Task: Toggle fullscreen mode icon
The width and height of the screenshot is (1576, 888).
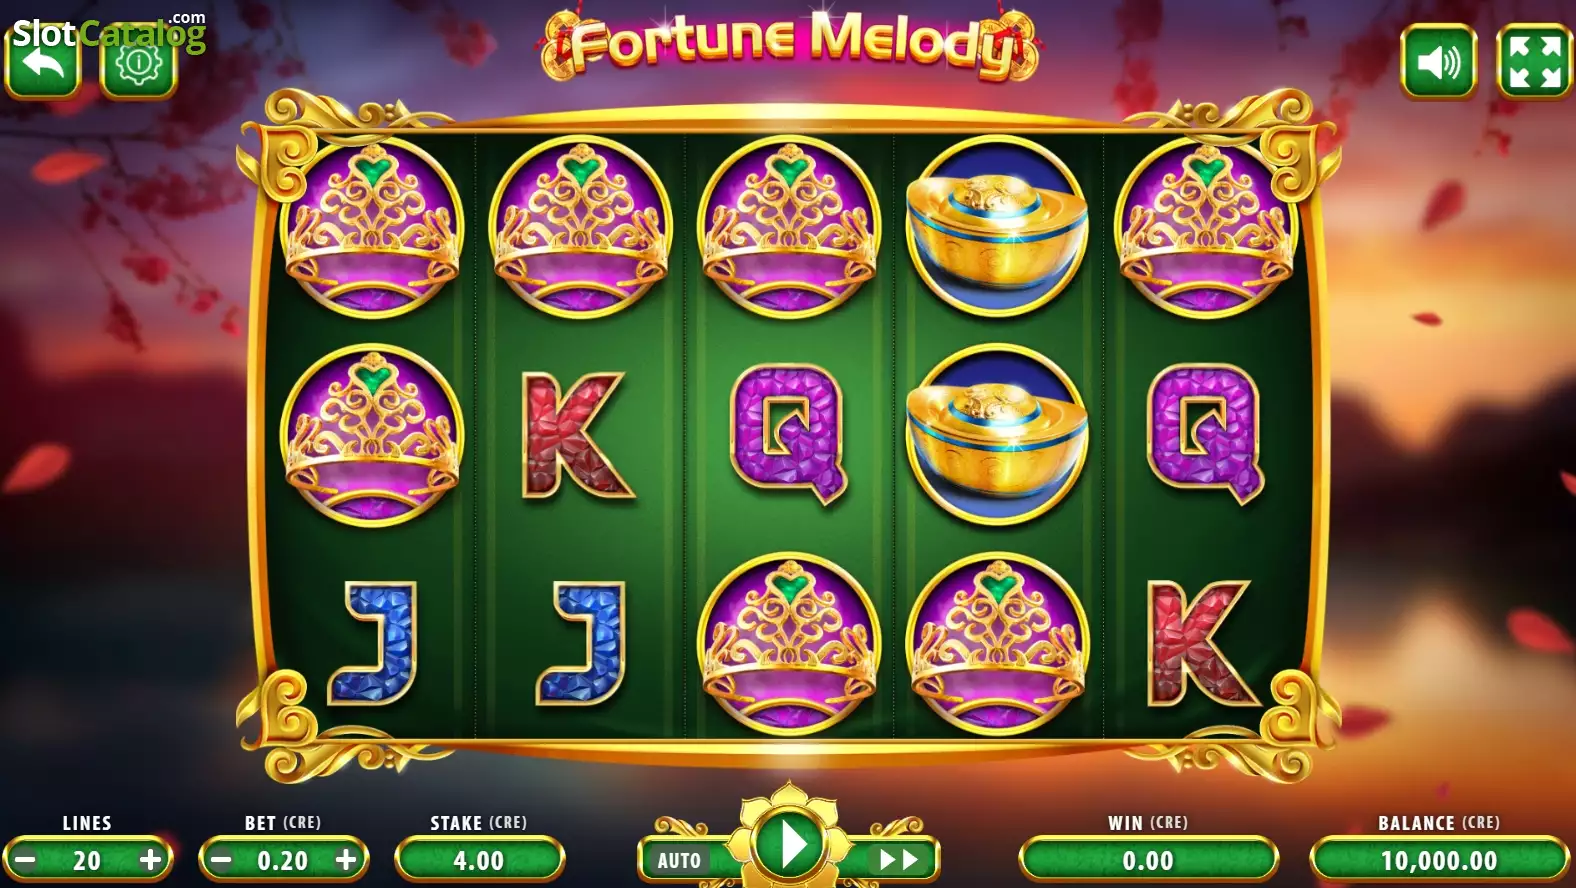Action: pyautogui.click(x=1534, y=62)
